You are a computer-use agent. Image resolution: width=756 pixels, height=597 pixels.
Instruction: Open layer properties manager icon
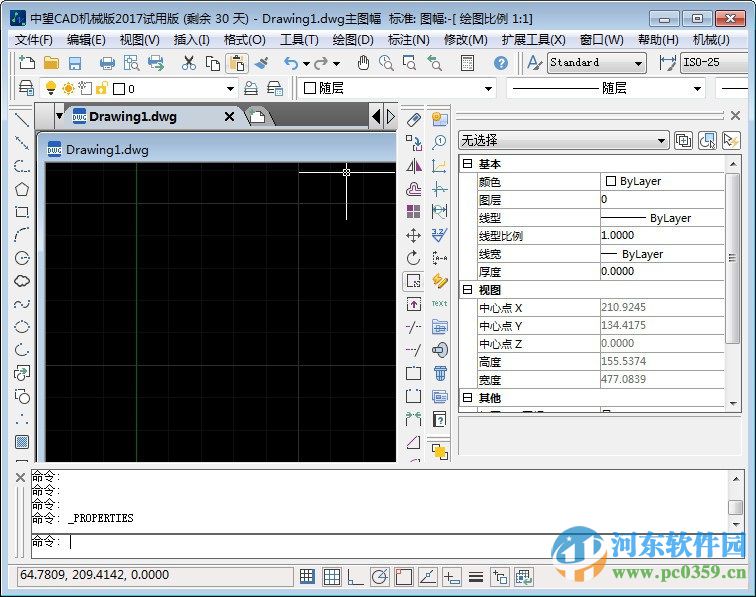[x=26, y=88]
